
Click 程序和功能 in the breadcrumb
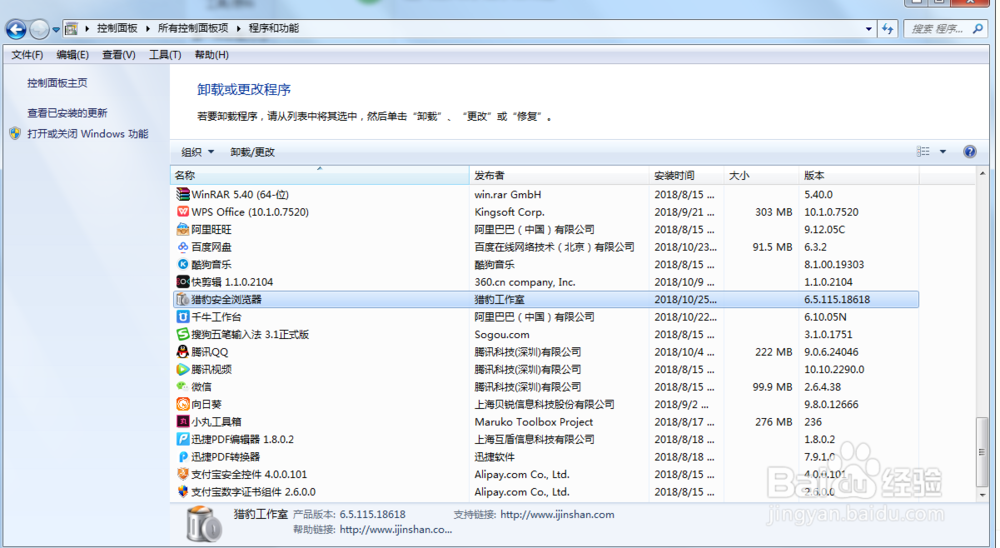274,28
